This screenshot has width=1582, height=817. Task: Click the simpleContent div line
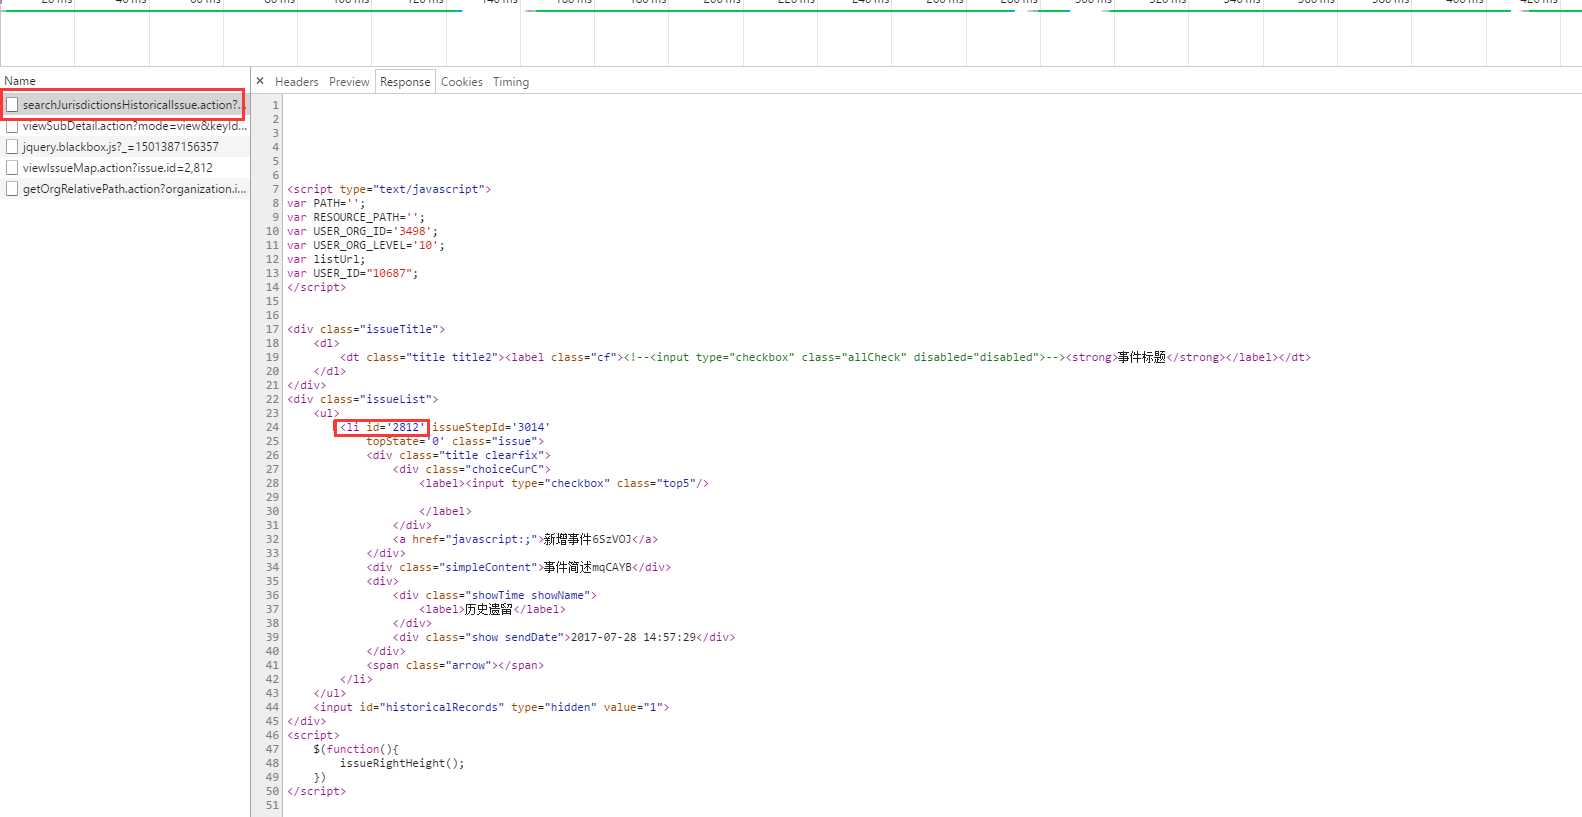[519, 567]
